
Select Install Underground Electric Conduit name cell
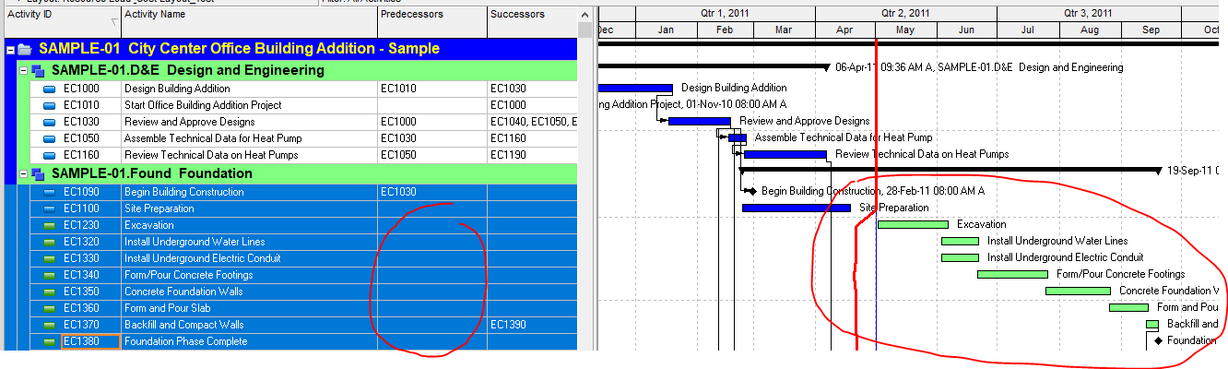click(249, 258)
